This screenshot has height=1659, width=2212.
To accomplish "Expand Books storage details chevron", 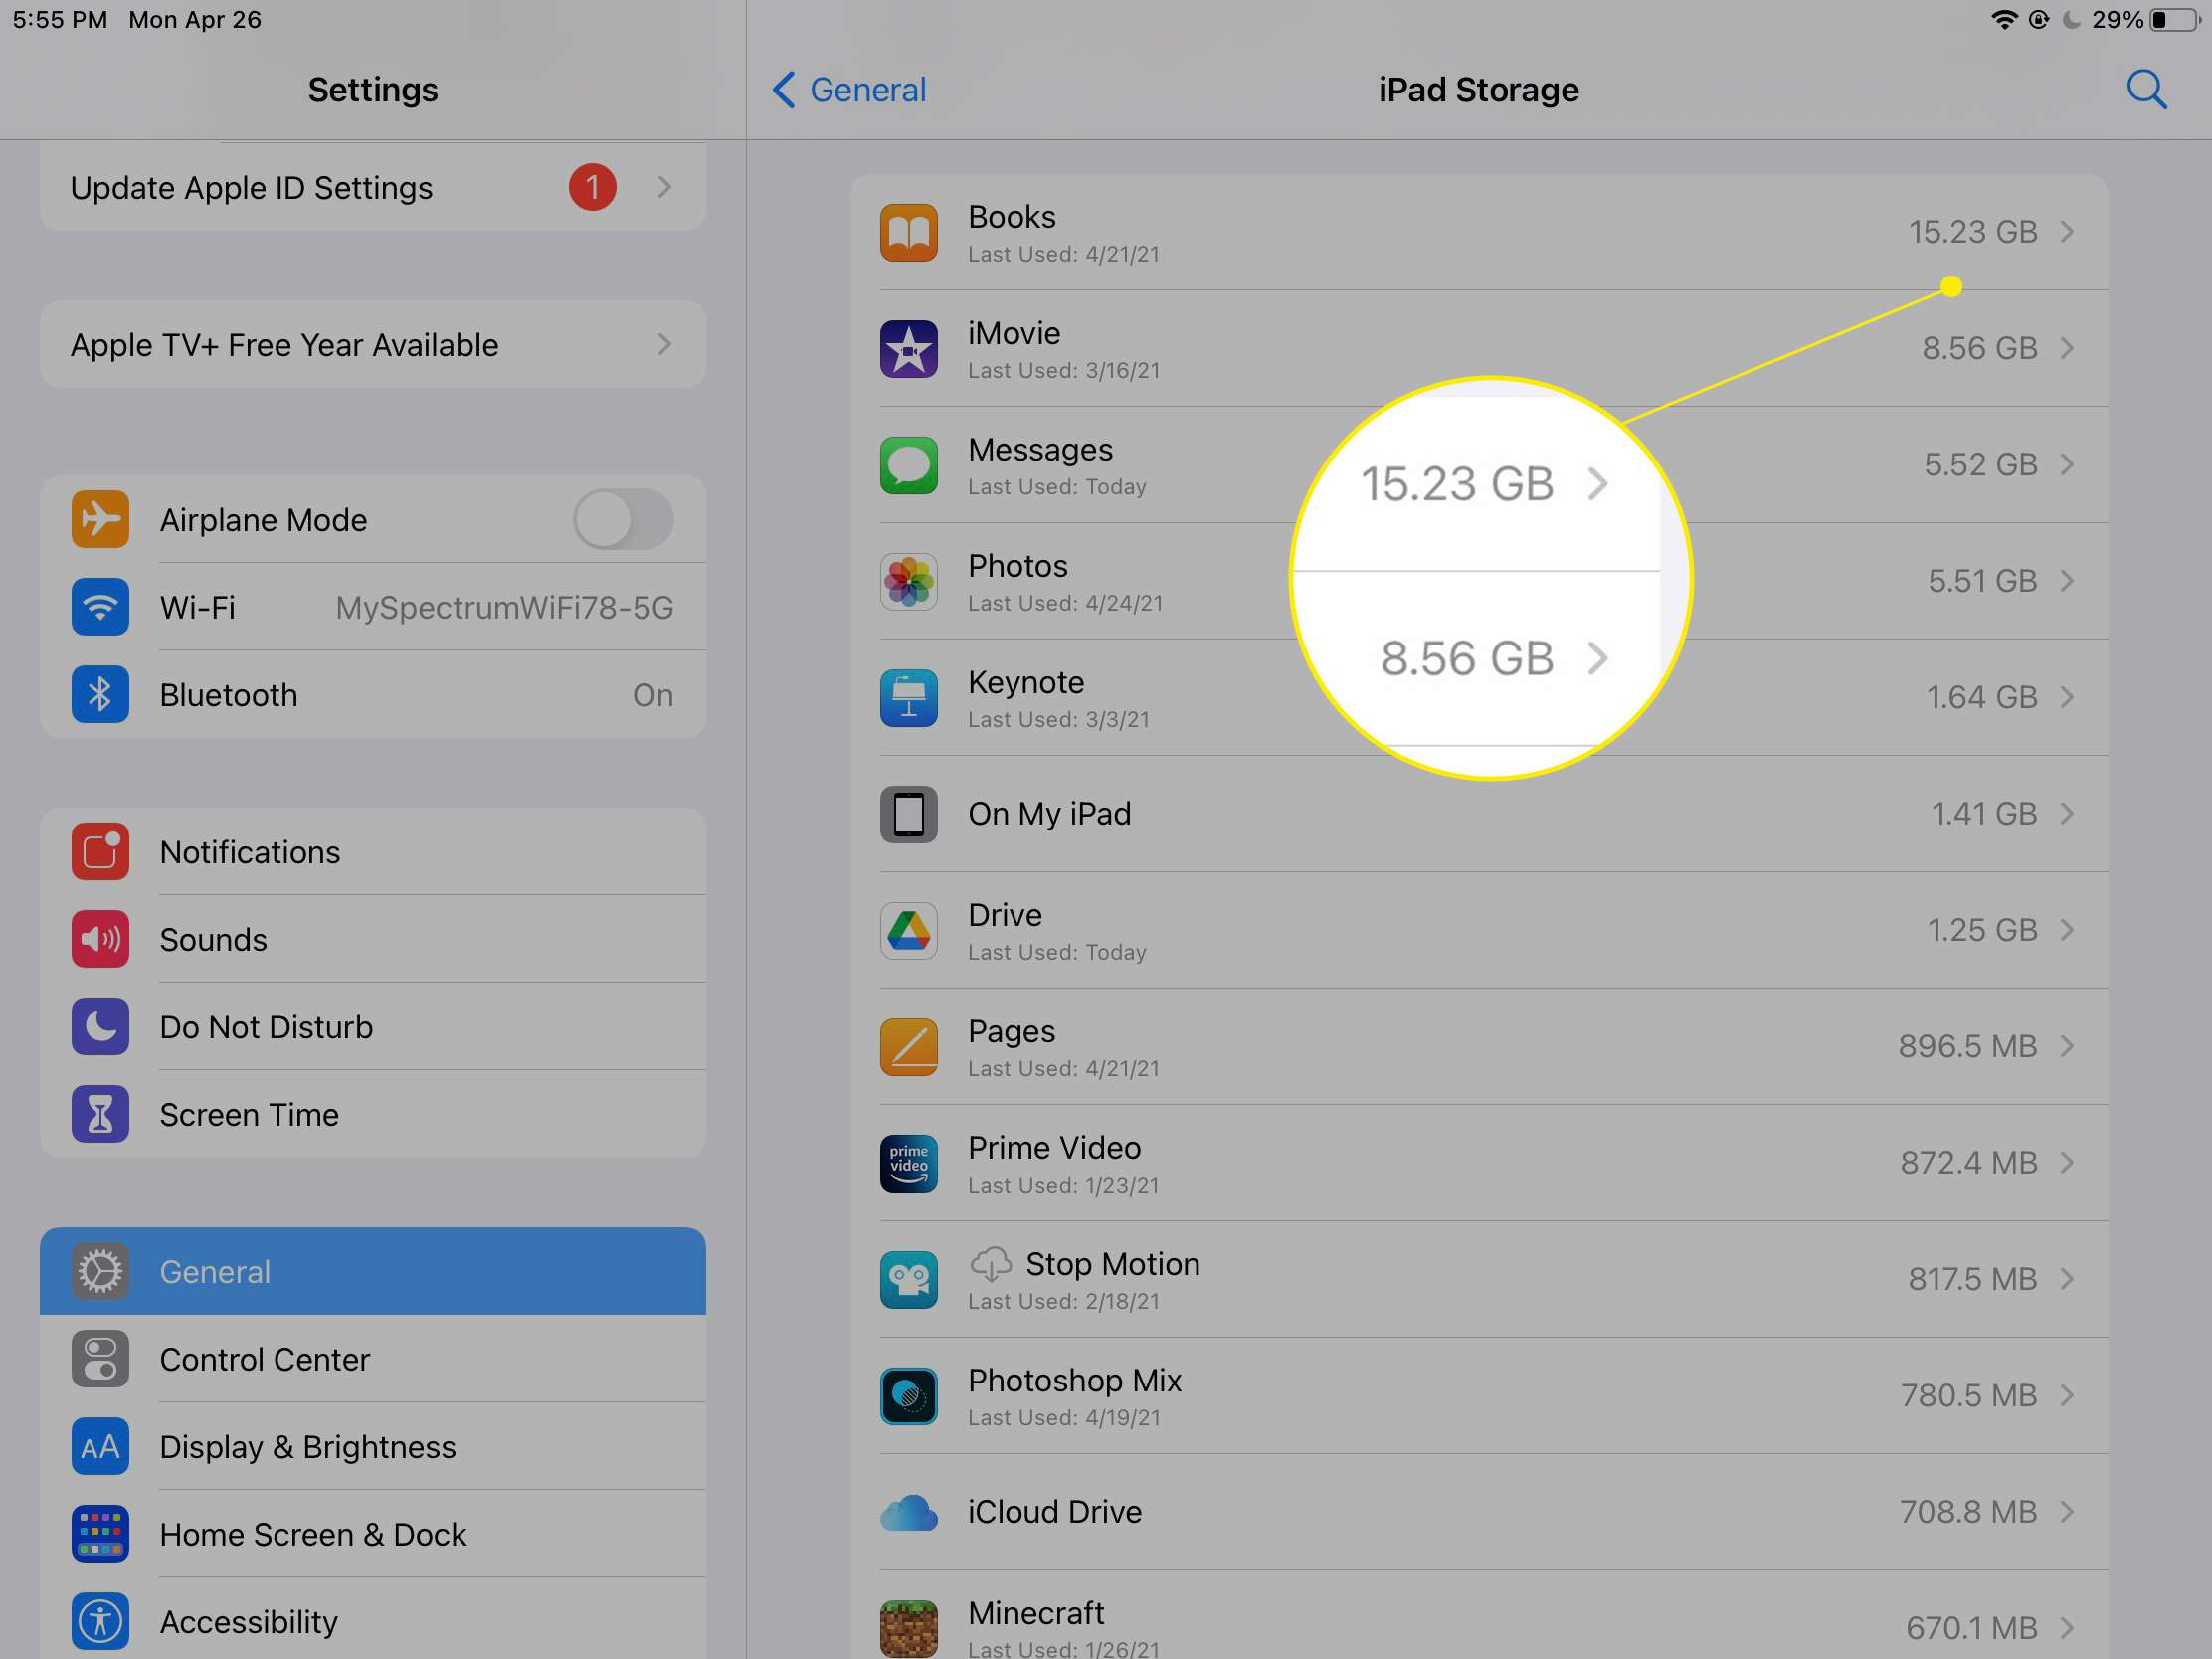I will tap(2067, 232).
